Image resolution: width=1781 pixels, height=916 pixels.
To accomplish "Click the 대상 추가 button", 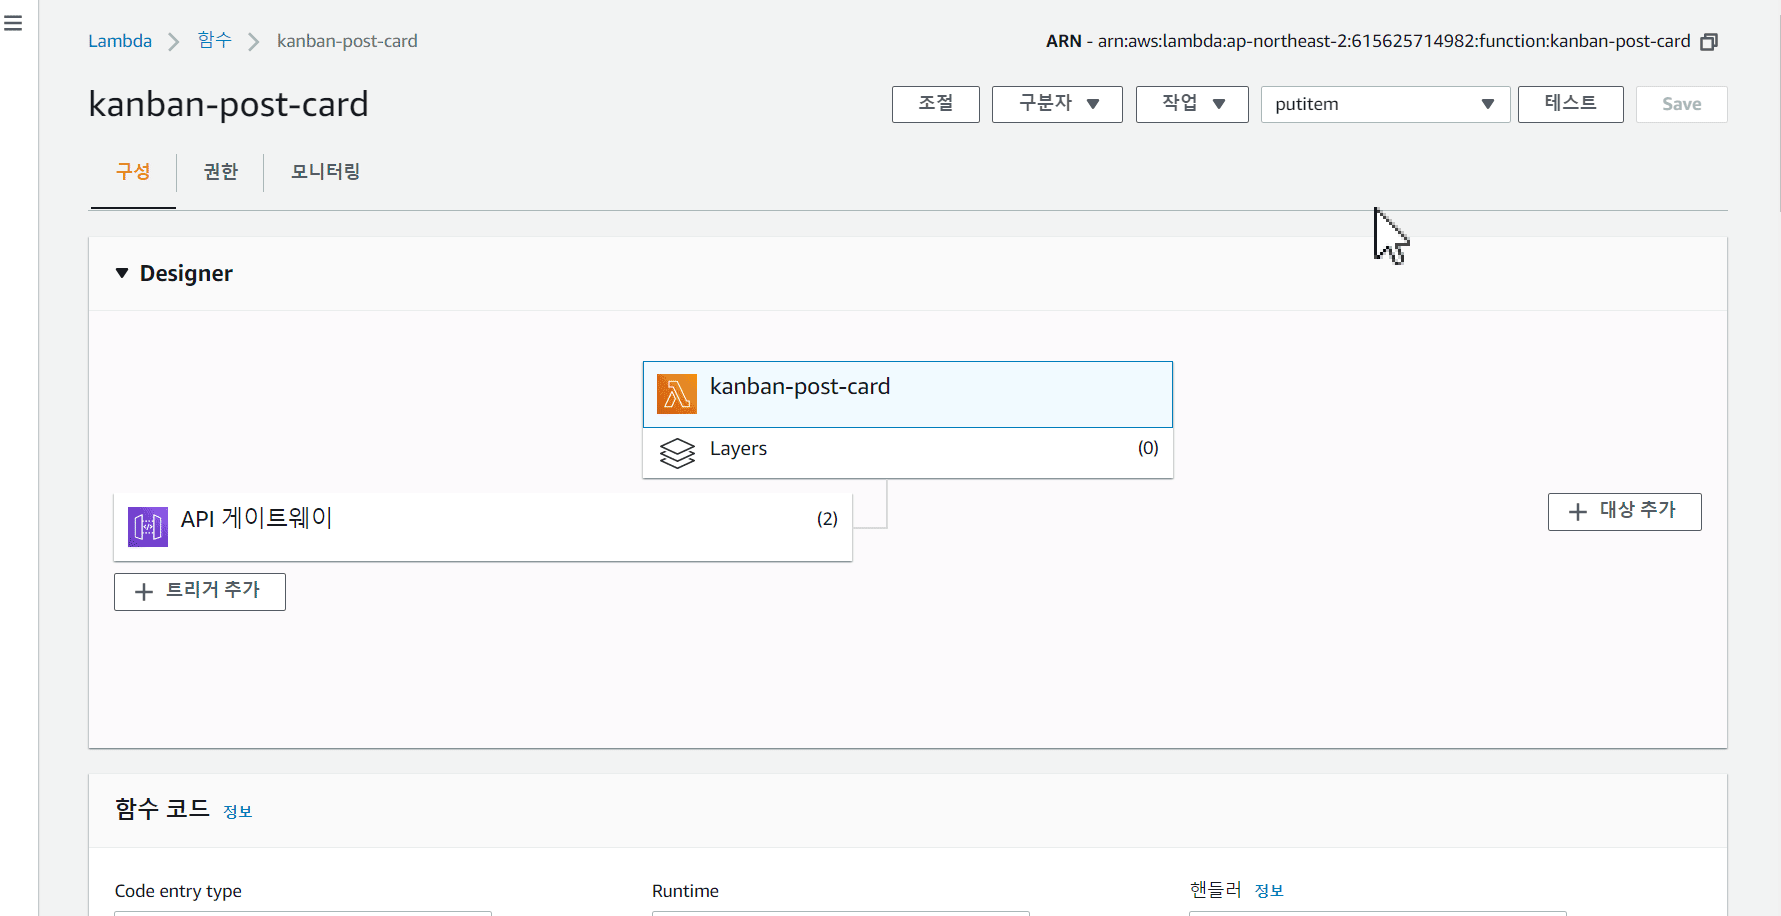I will [x=1624, y=511].
